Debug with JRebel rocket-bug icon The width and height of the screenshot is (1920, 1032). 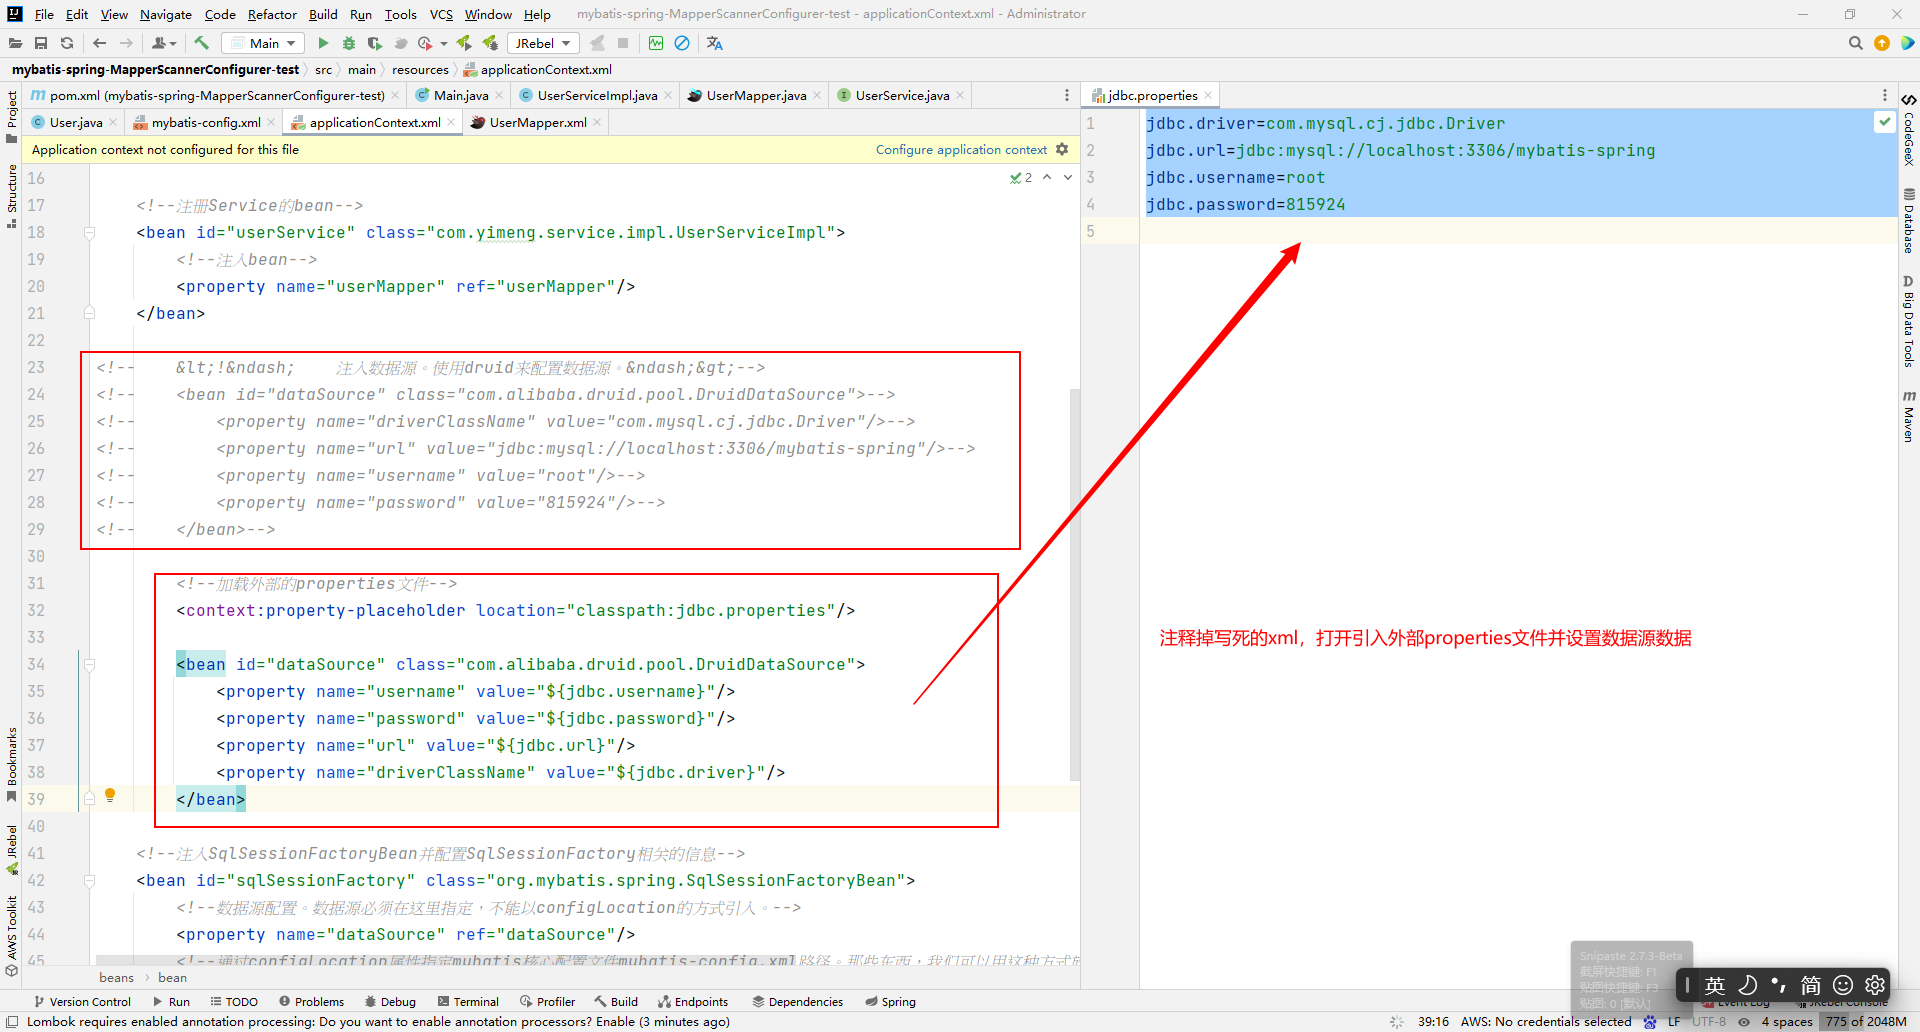click(x=490, y=43)
